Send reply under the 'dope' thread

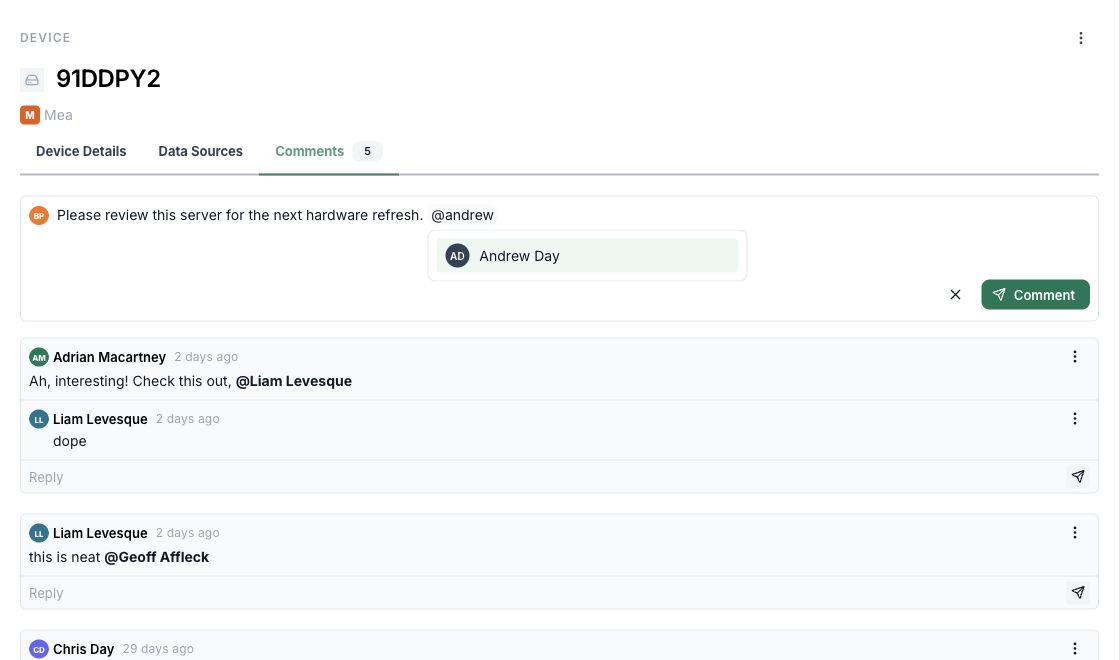coord(1078,476)
